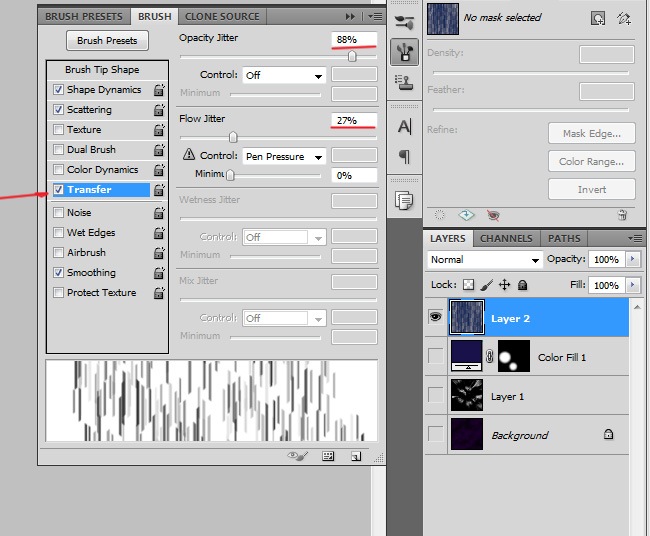Click the Opacity Jitter slider handle
650x536 pixels.
click(x=351, y=57)
